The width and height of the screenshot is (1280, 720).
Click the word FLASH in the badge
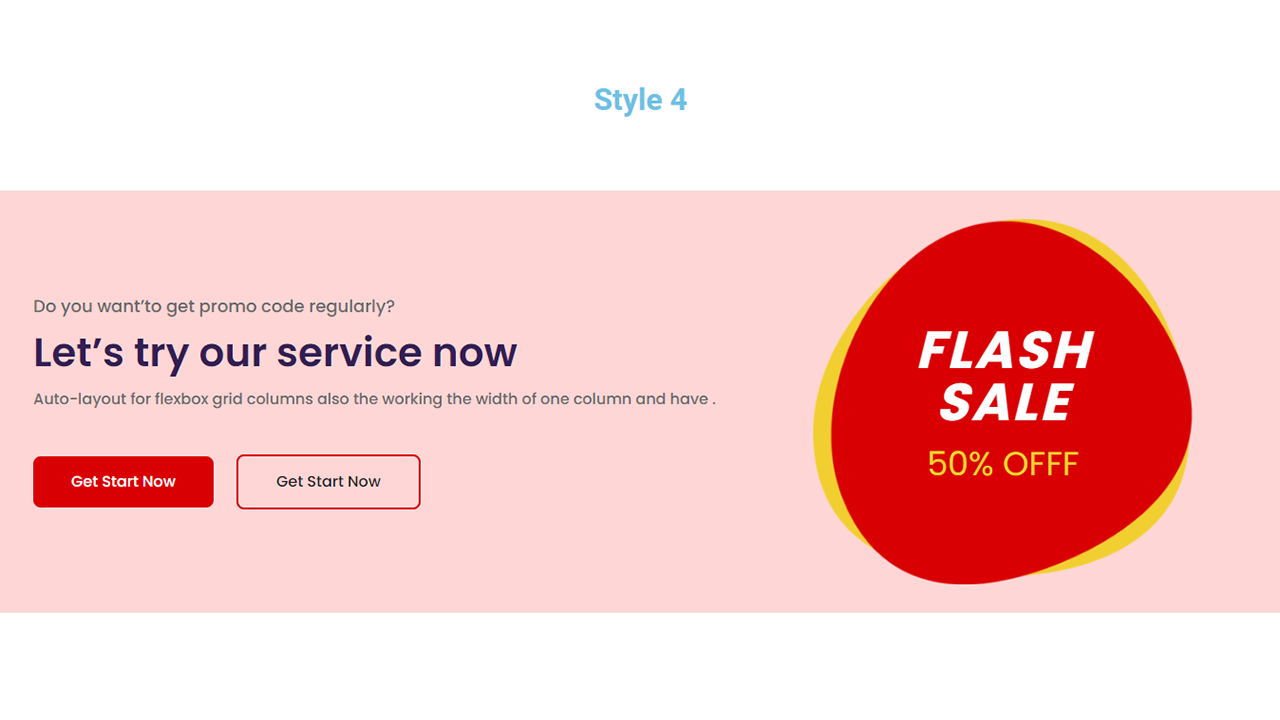coord(1006,351)
